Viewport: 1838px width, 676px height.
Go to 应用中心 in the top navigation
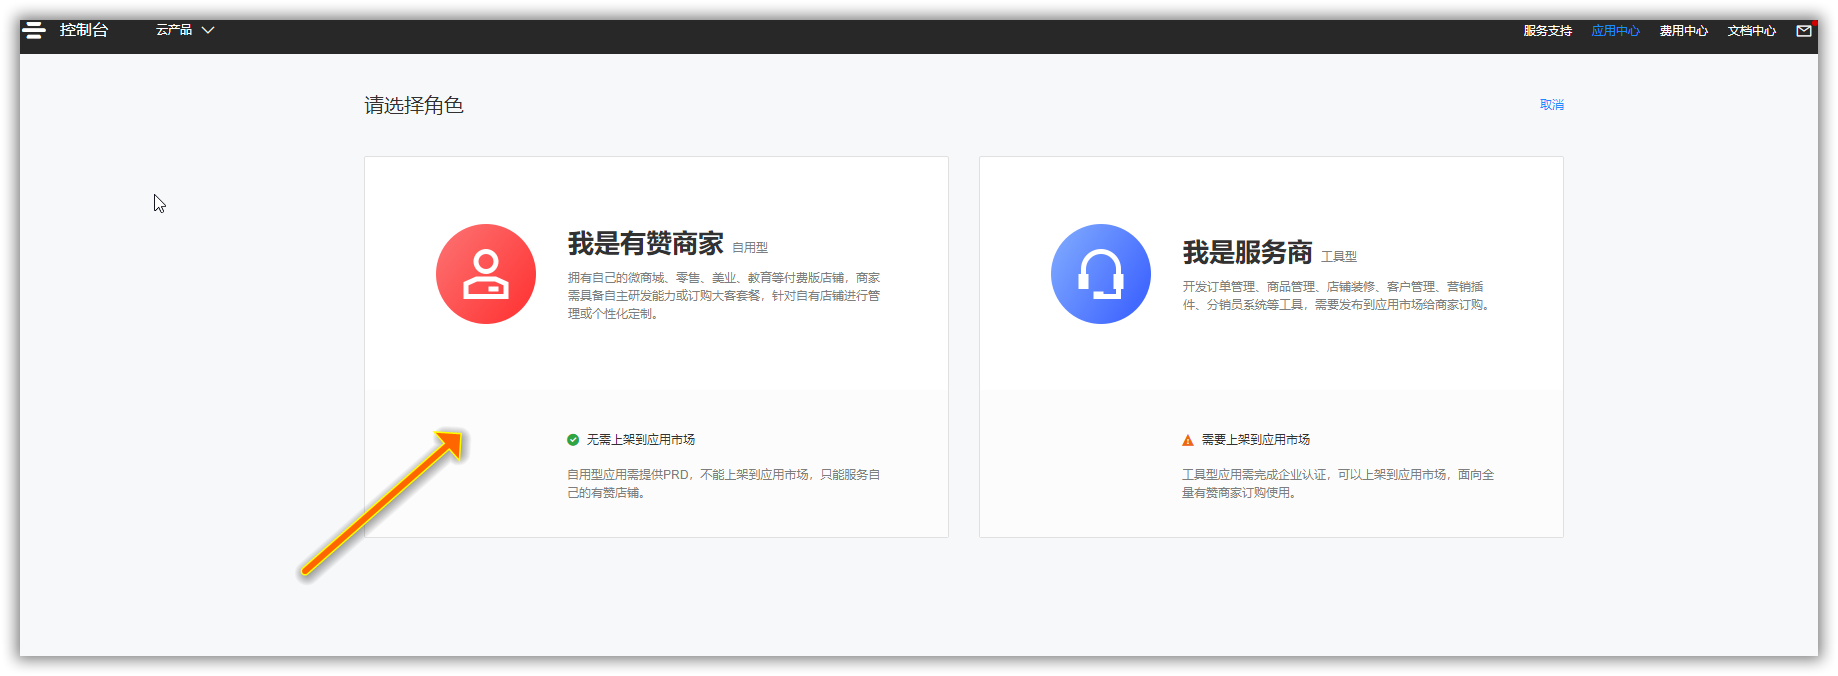click(1615, 31)
